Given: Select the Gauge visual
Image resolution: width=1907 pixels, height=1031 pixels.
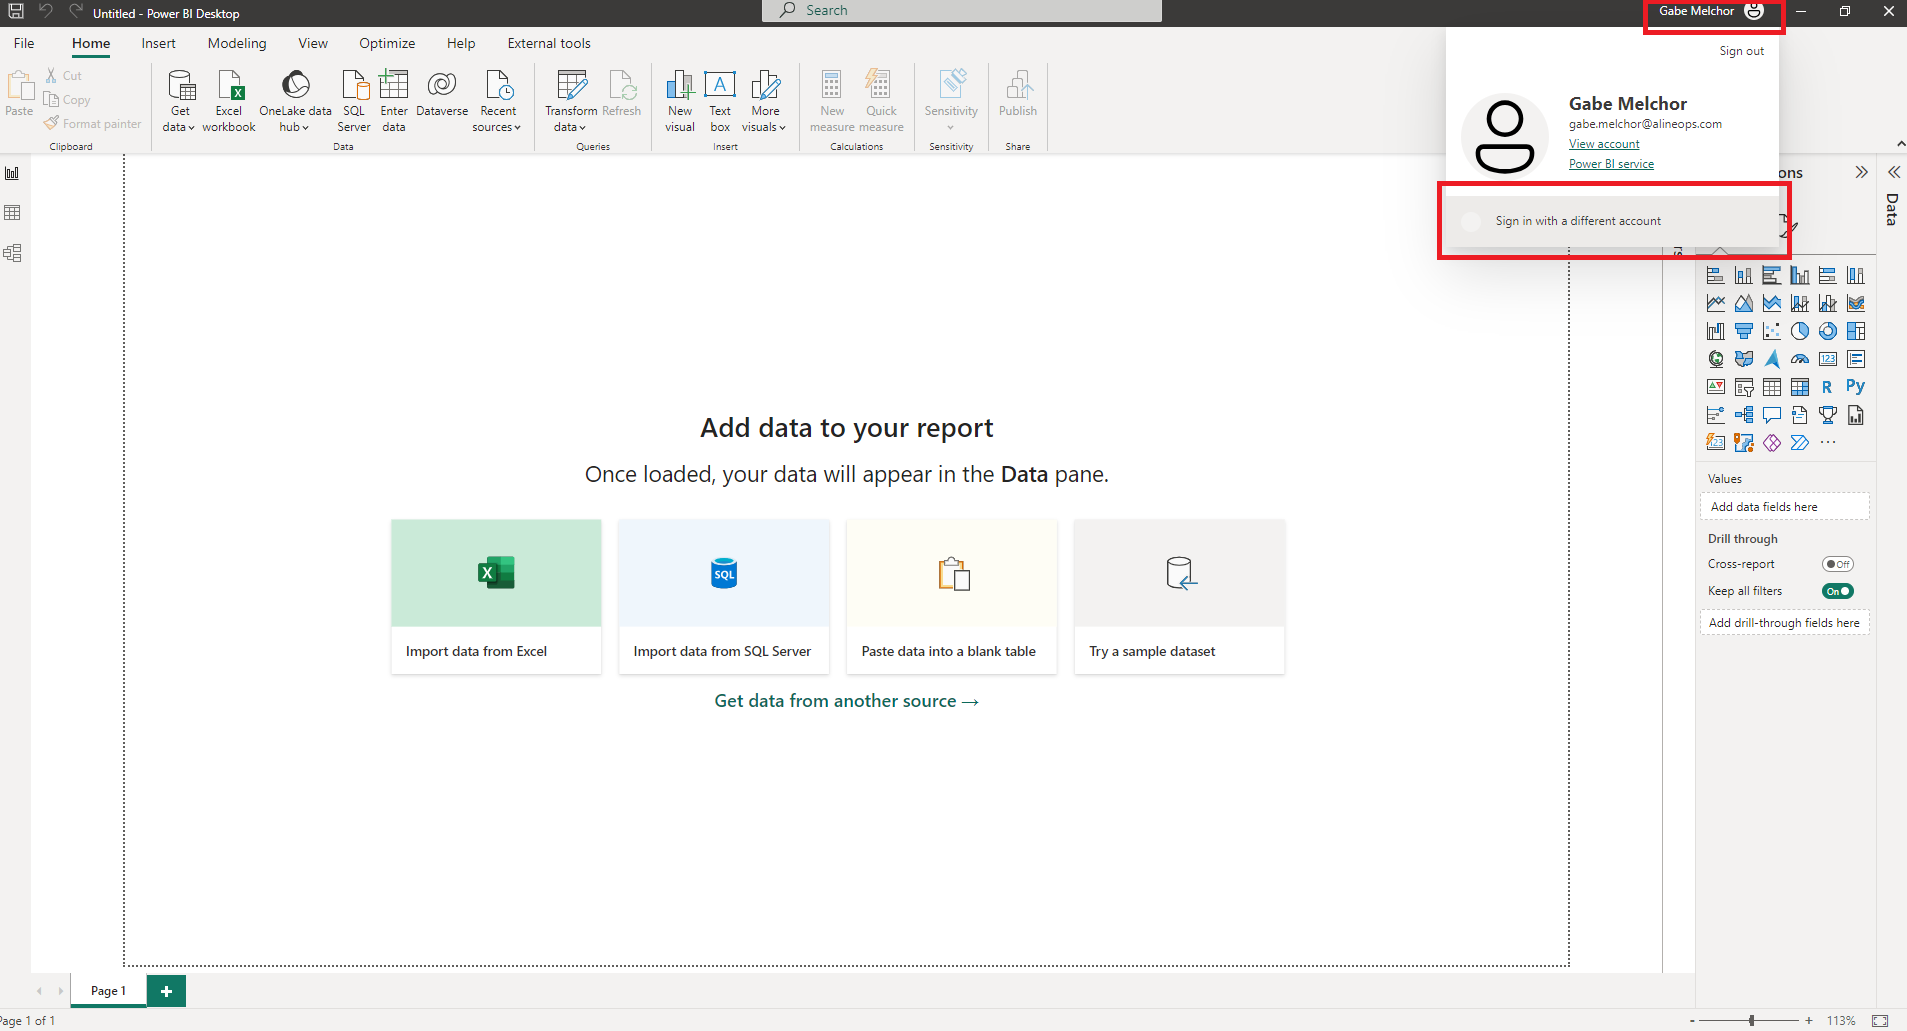Looking at the screenshot, I should point(1800,359).
